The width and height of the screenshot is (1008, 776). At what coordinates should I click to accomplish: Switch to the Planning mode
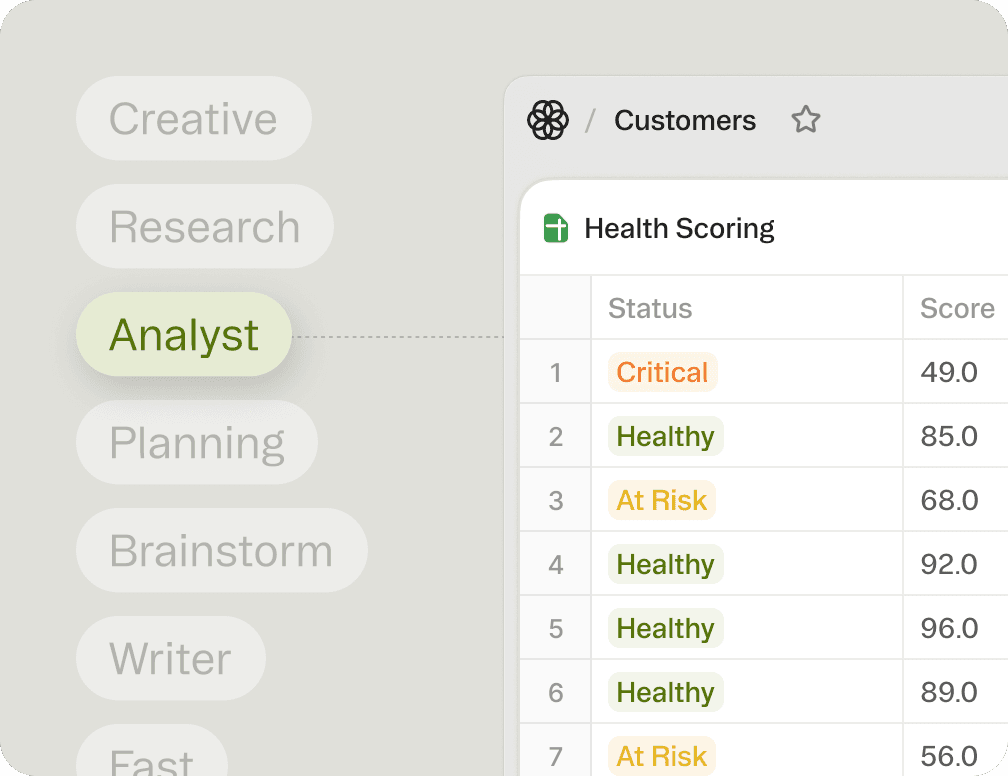(x=197, y=443)
